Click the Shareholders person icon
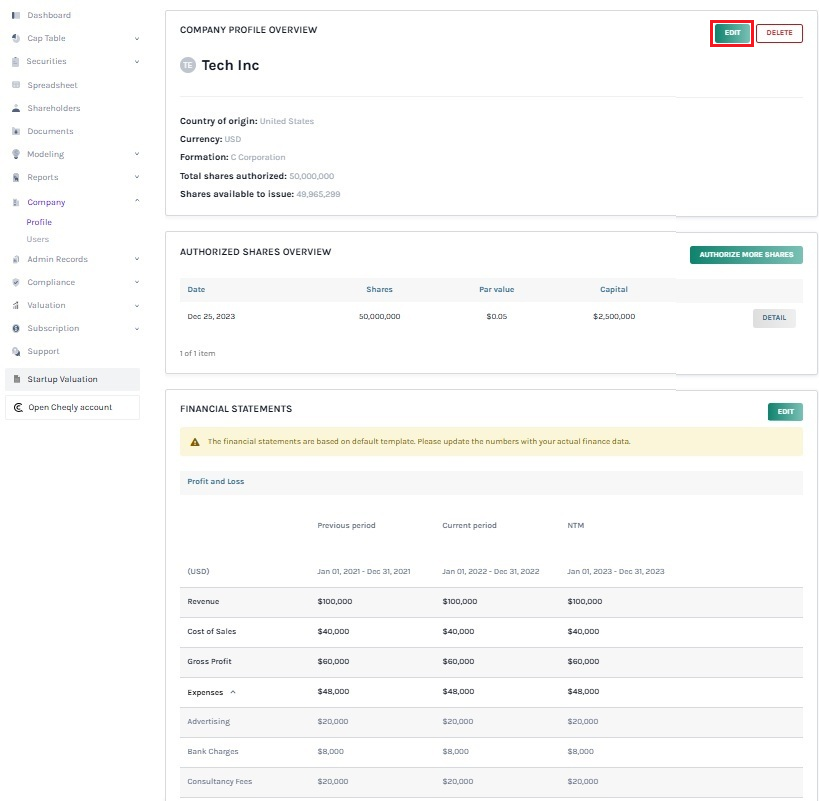 click(16, 108)
